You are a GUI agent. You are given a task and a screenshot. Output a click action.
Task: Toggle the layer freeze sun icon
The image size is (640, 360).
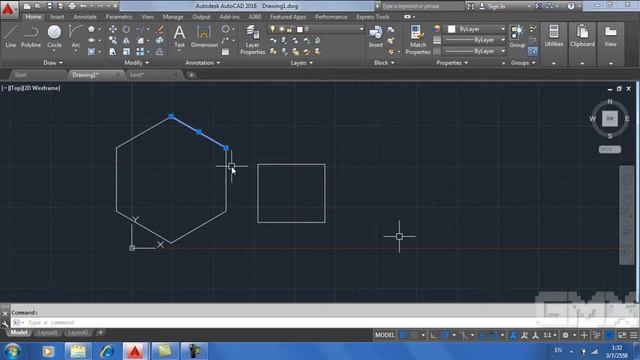pos(281,29)
